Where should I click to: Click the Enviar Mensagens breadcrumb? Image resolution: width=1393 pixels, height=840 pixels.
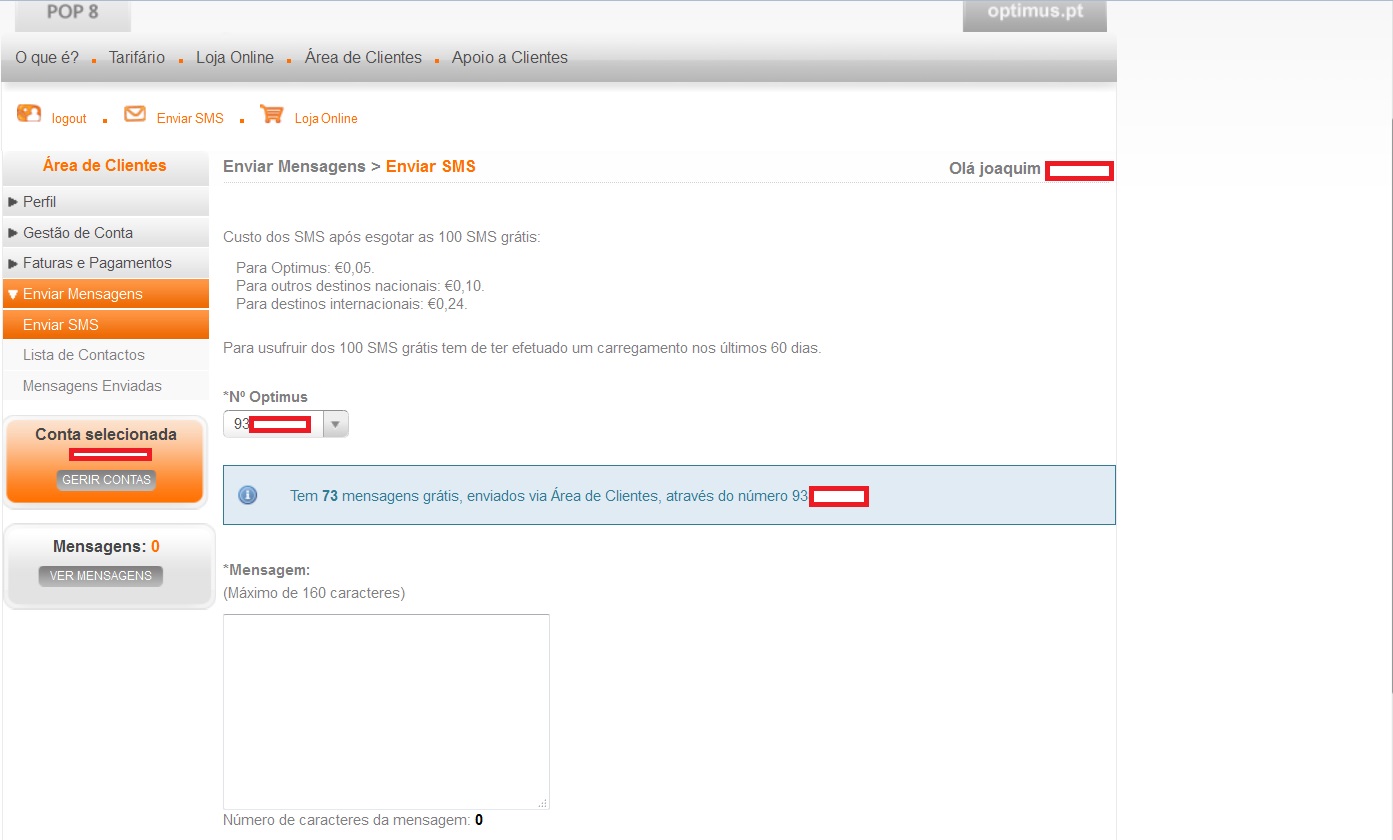tap(294, 167)
